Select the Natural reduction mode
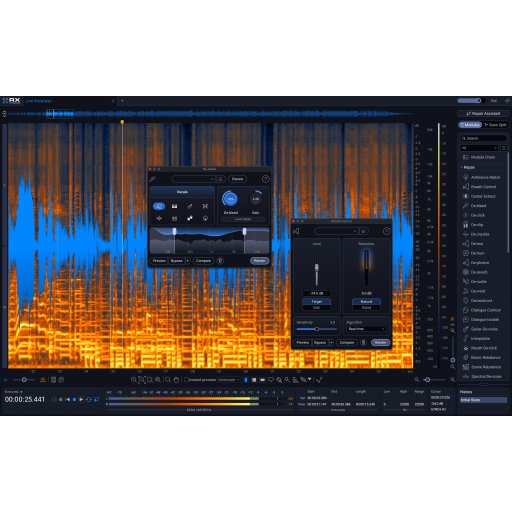 [x=366, y=301]
